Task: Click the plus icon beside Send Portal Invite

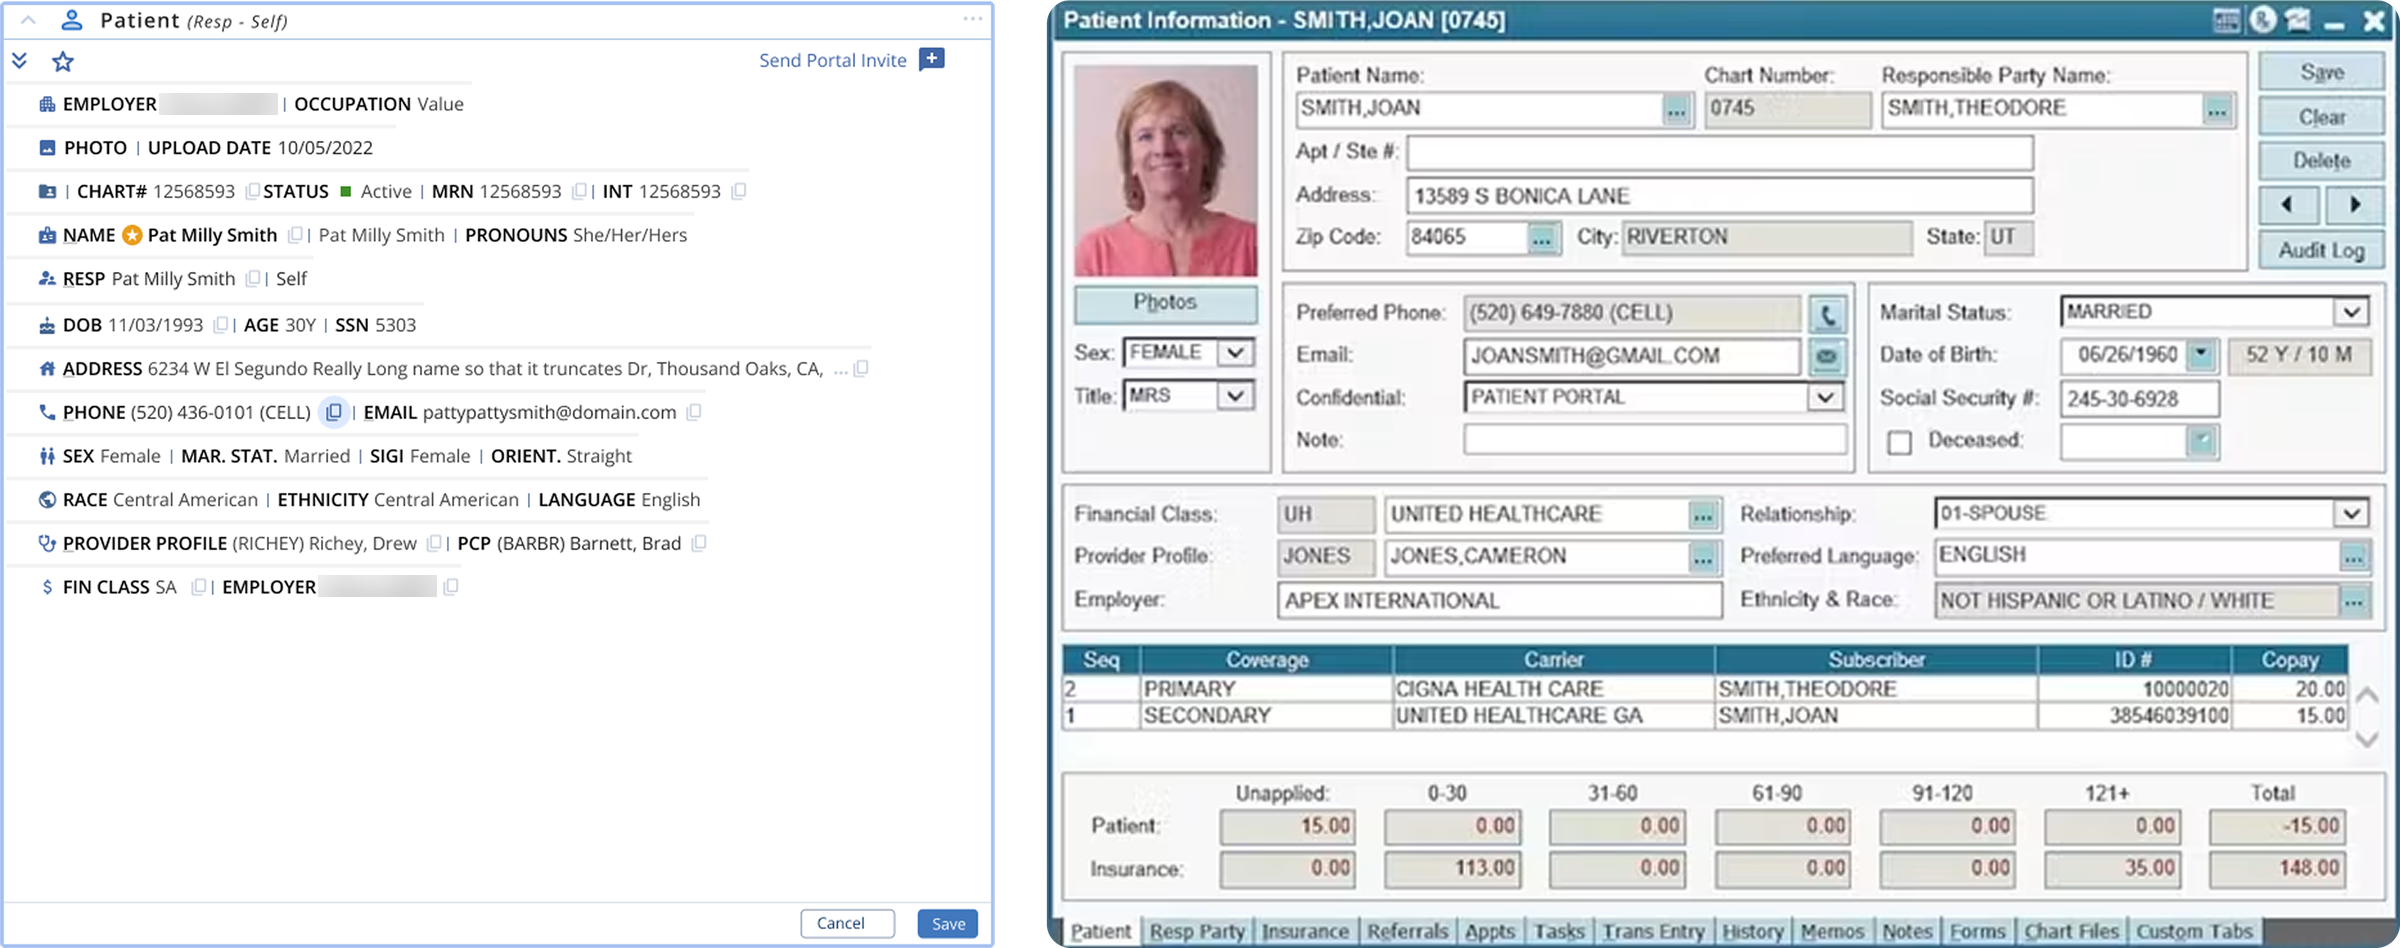Action: (x=931, y=59)
